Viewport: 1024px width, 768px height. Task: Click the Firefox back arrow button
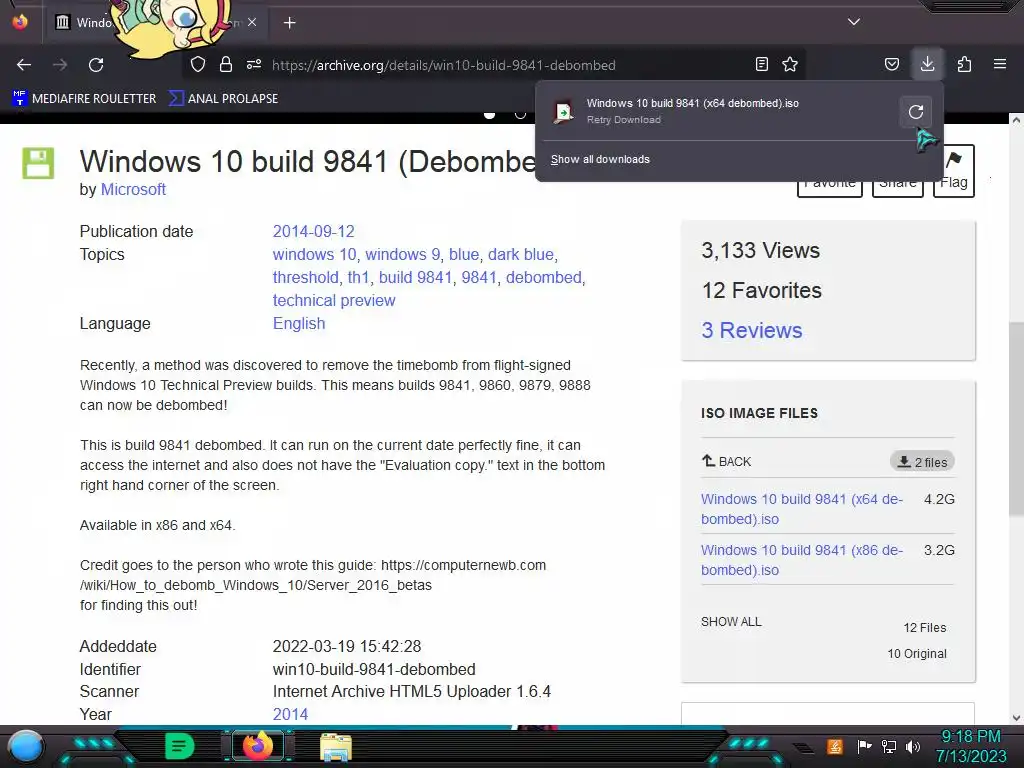24,65
